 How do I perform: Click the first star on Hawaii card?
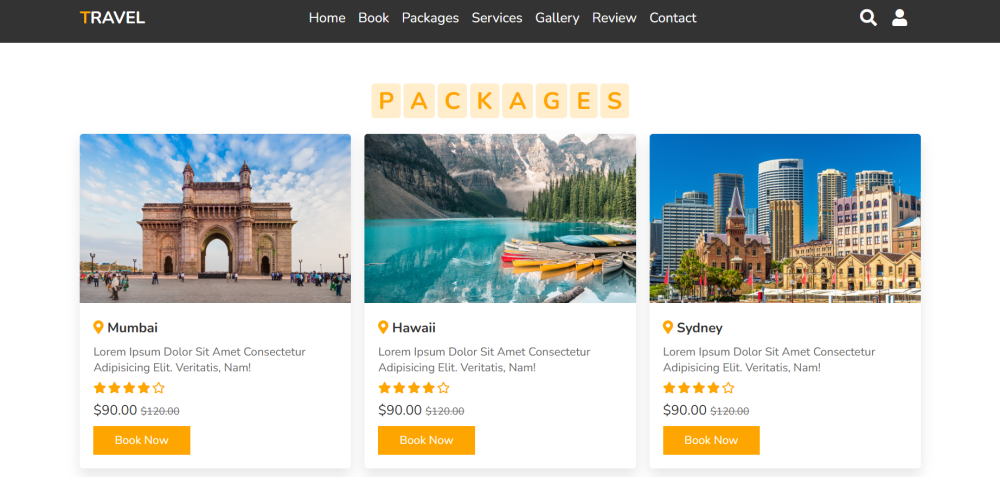point(384,388)
